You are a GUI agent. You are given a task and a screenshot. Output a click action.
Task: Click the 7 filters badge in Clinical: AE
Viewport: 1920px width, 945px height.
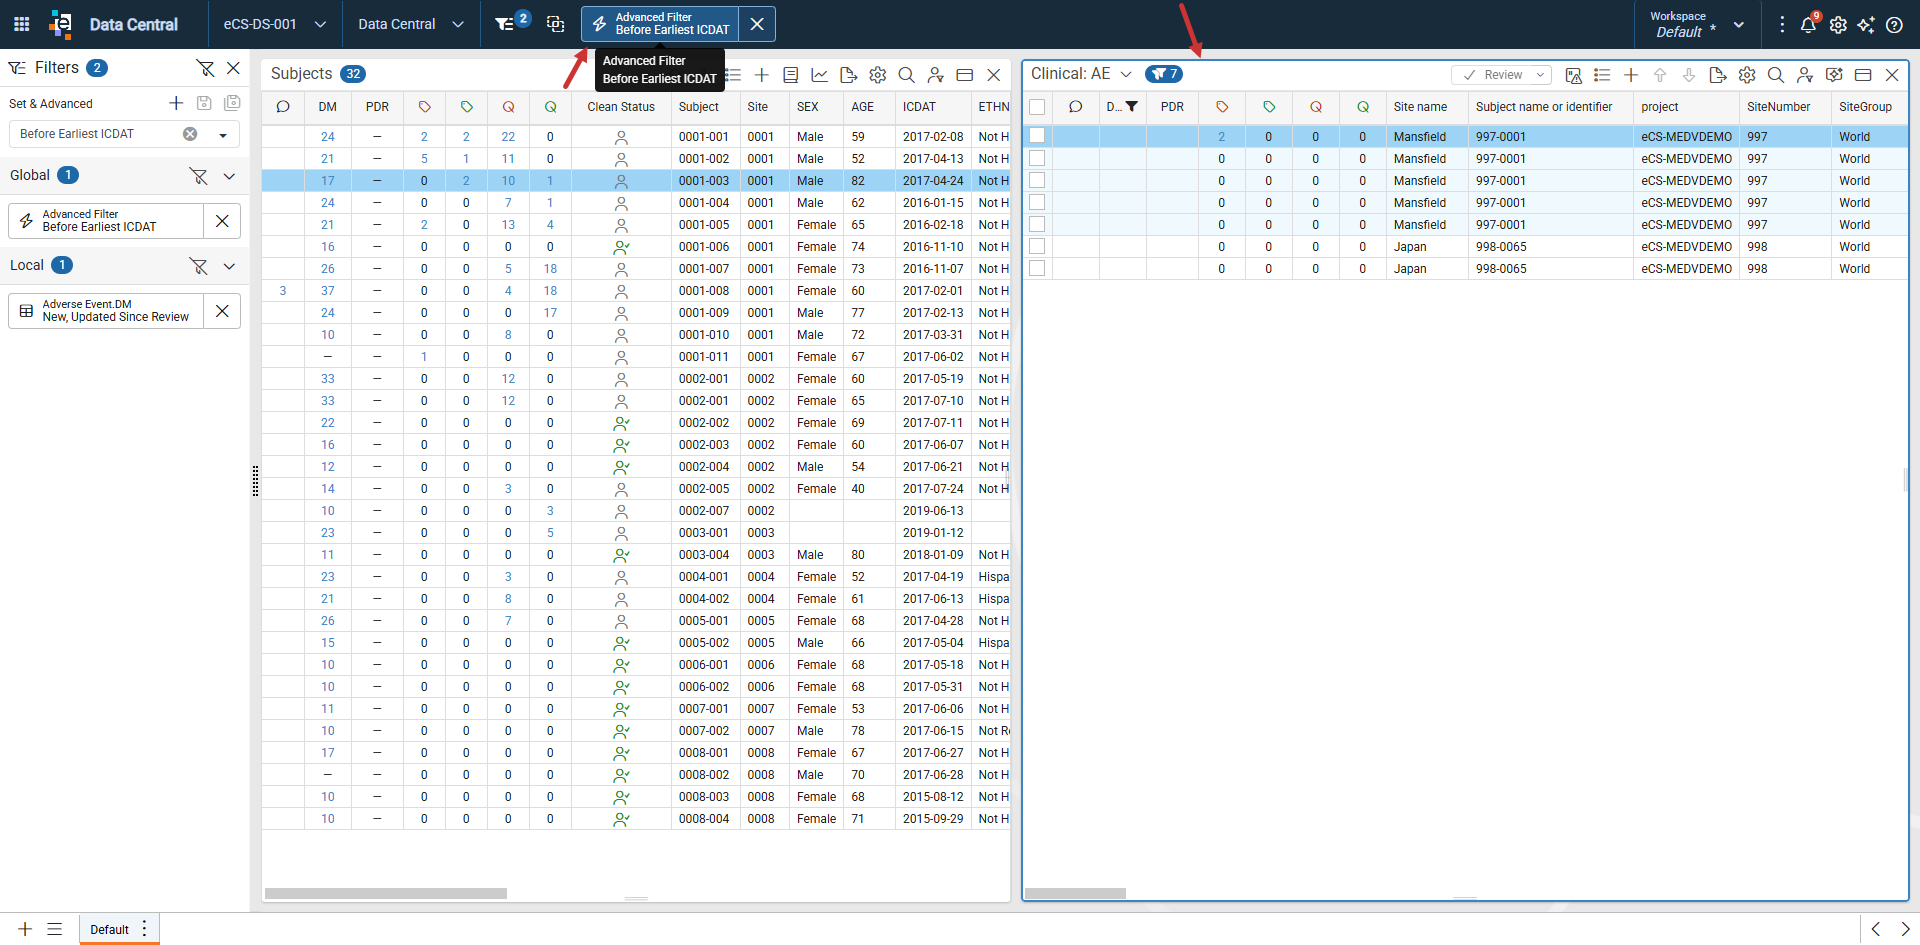click(1164, 74)
